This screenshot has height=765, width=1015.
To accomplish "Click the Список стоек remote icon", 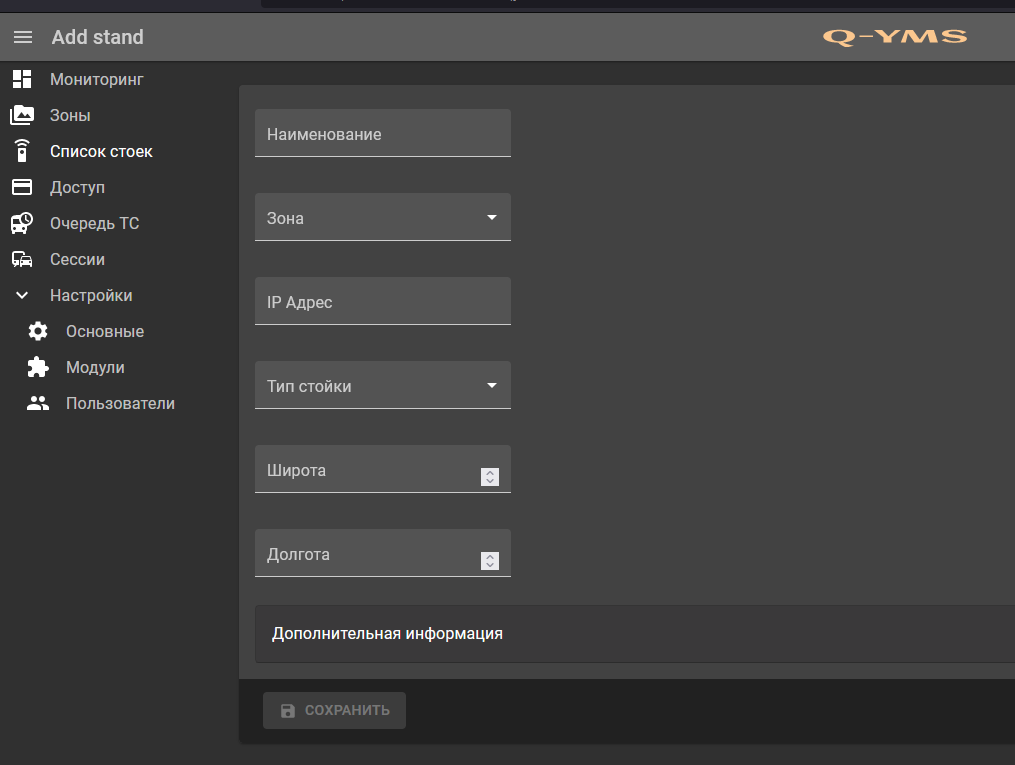I will (22, 151).
